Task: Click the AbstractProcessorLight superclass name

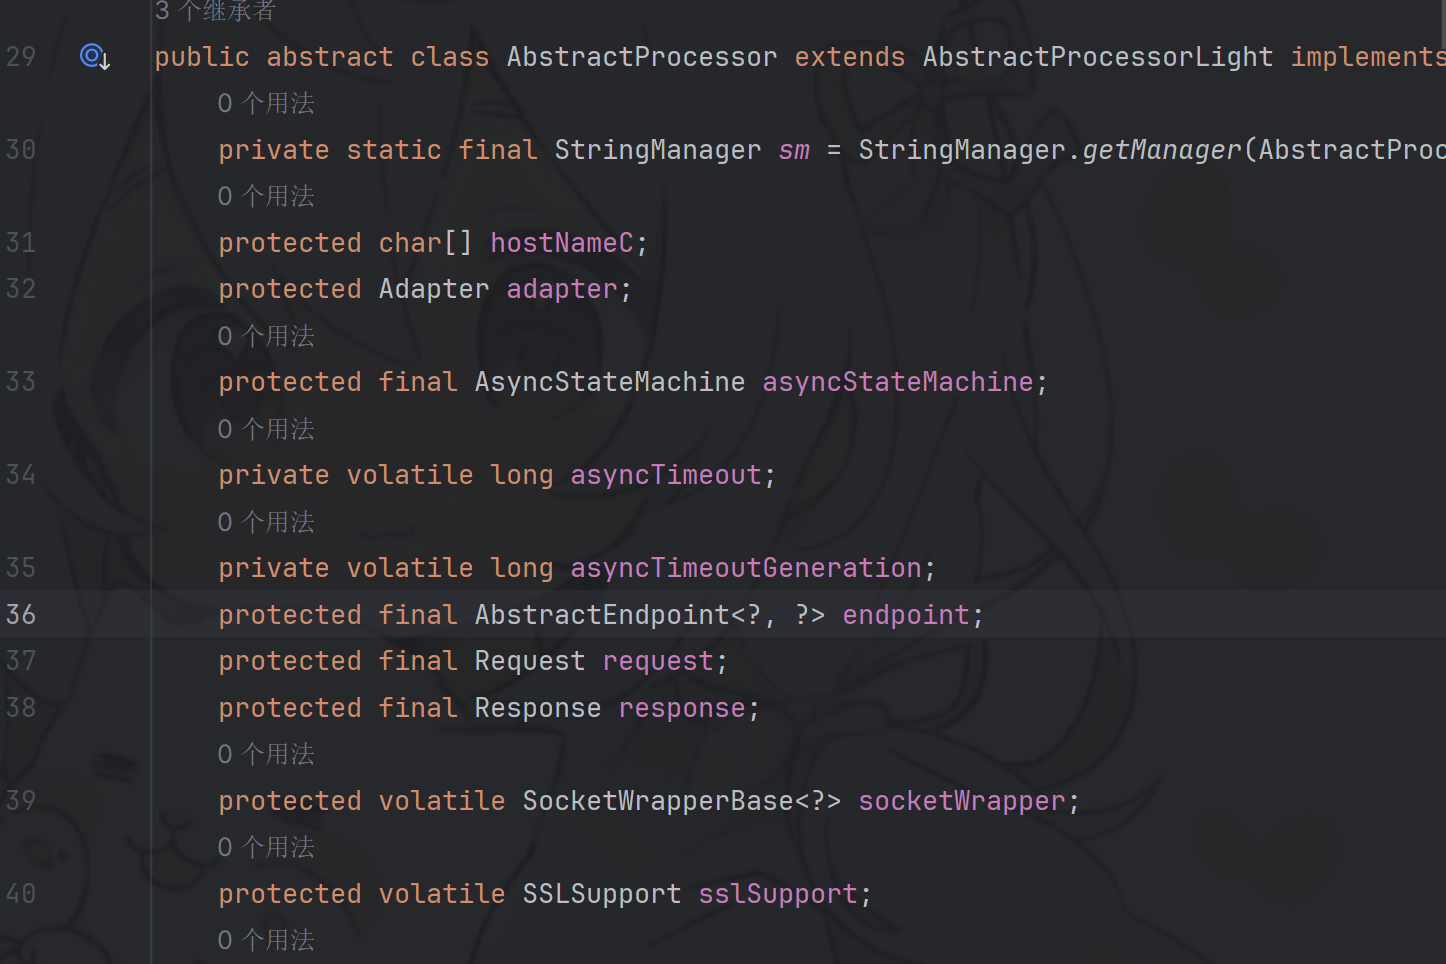Action: pyautogui.click(x=1097, y=57)
